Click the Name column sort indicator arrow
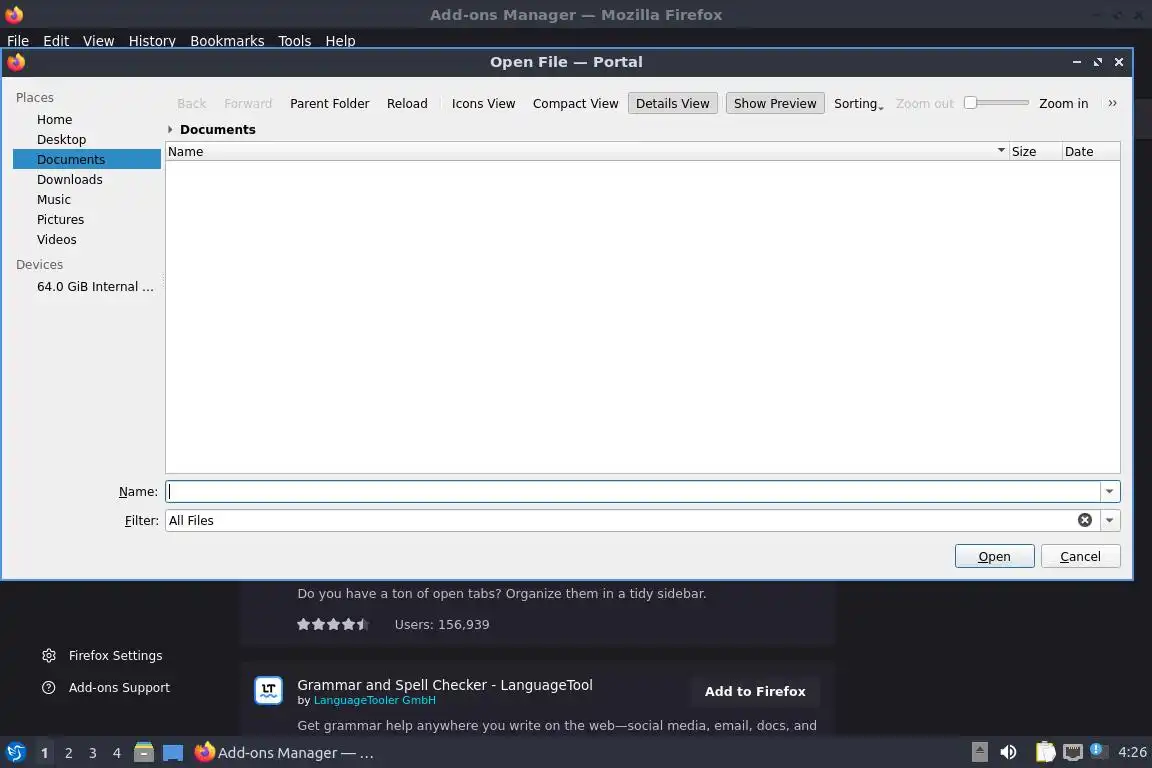The image size is (1152, 768). click(x=1001, y=151)
